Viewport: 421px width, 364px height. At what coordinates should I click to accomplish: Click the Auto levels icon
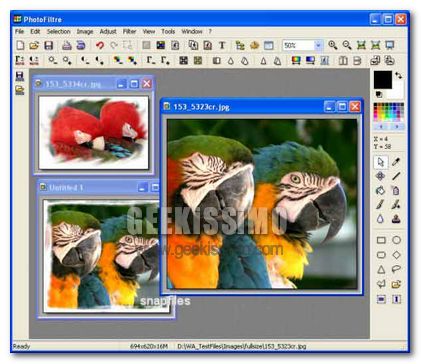[20, 60]
